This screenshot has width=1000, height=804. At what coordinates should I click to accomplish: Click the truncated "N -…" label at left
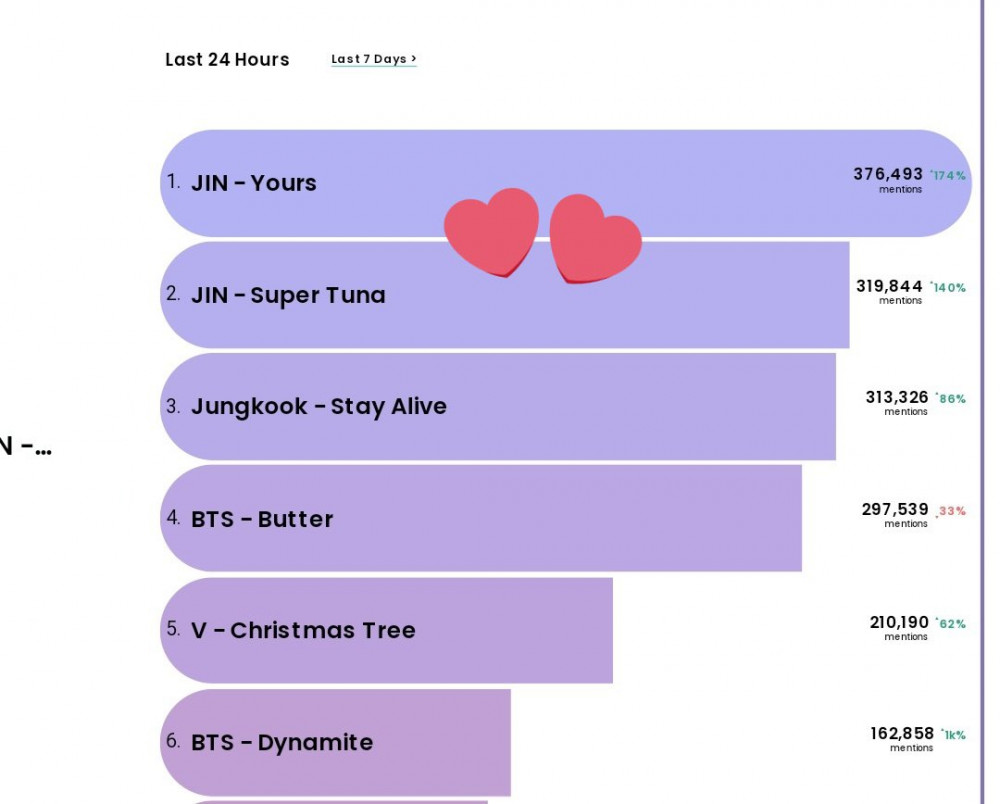[x=25, y=447]
